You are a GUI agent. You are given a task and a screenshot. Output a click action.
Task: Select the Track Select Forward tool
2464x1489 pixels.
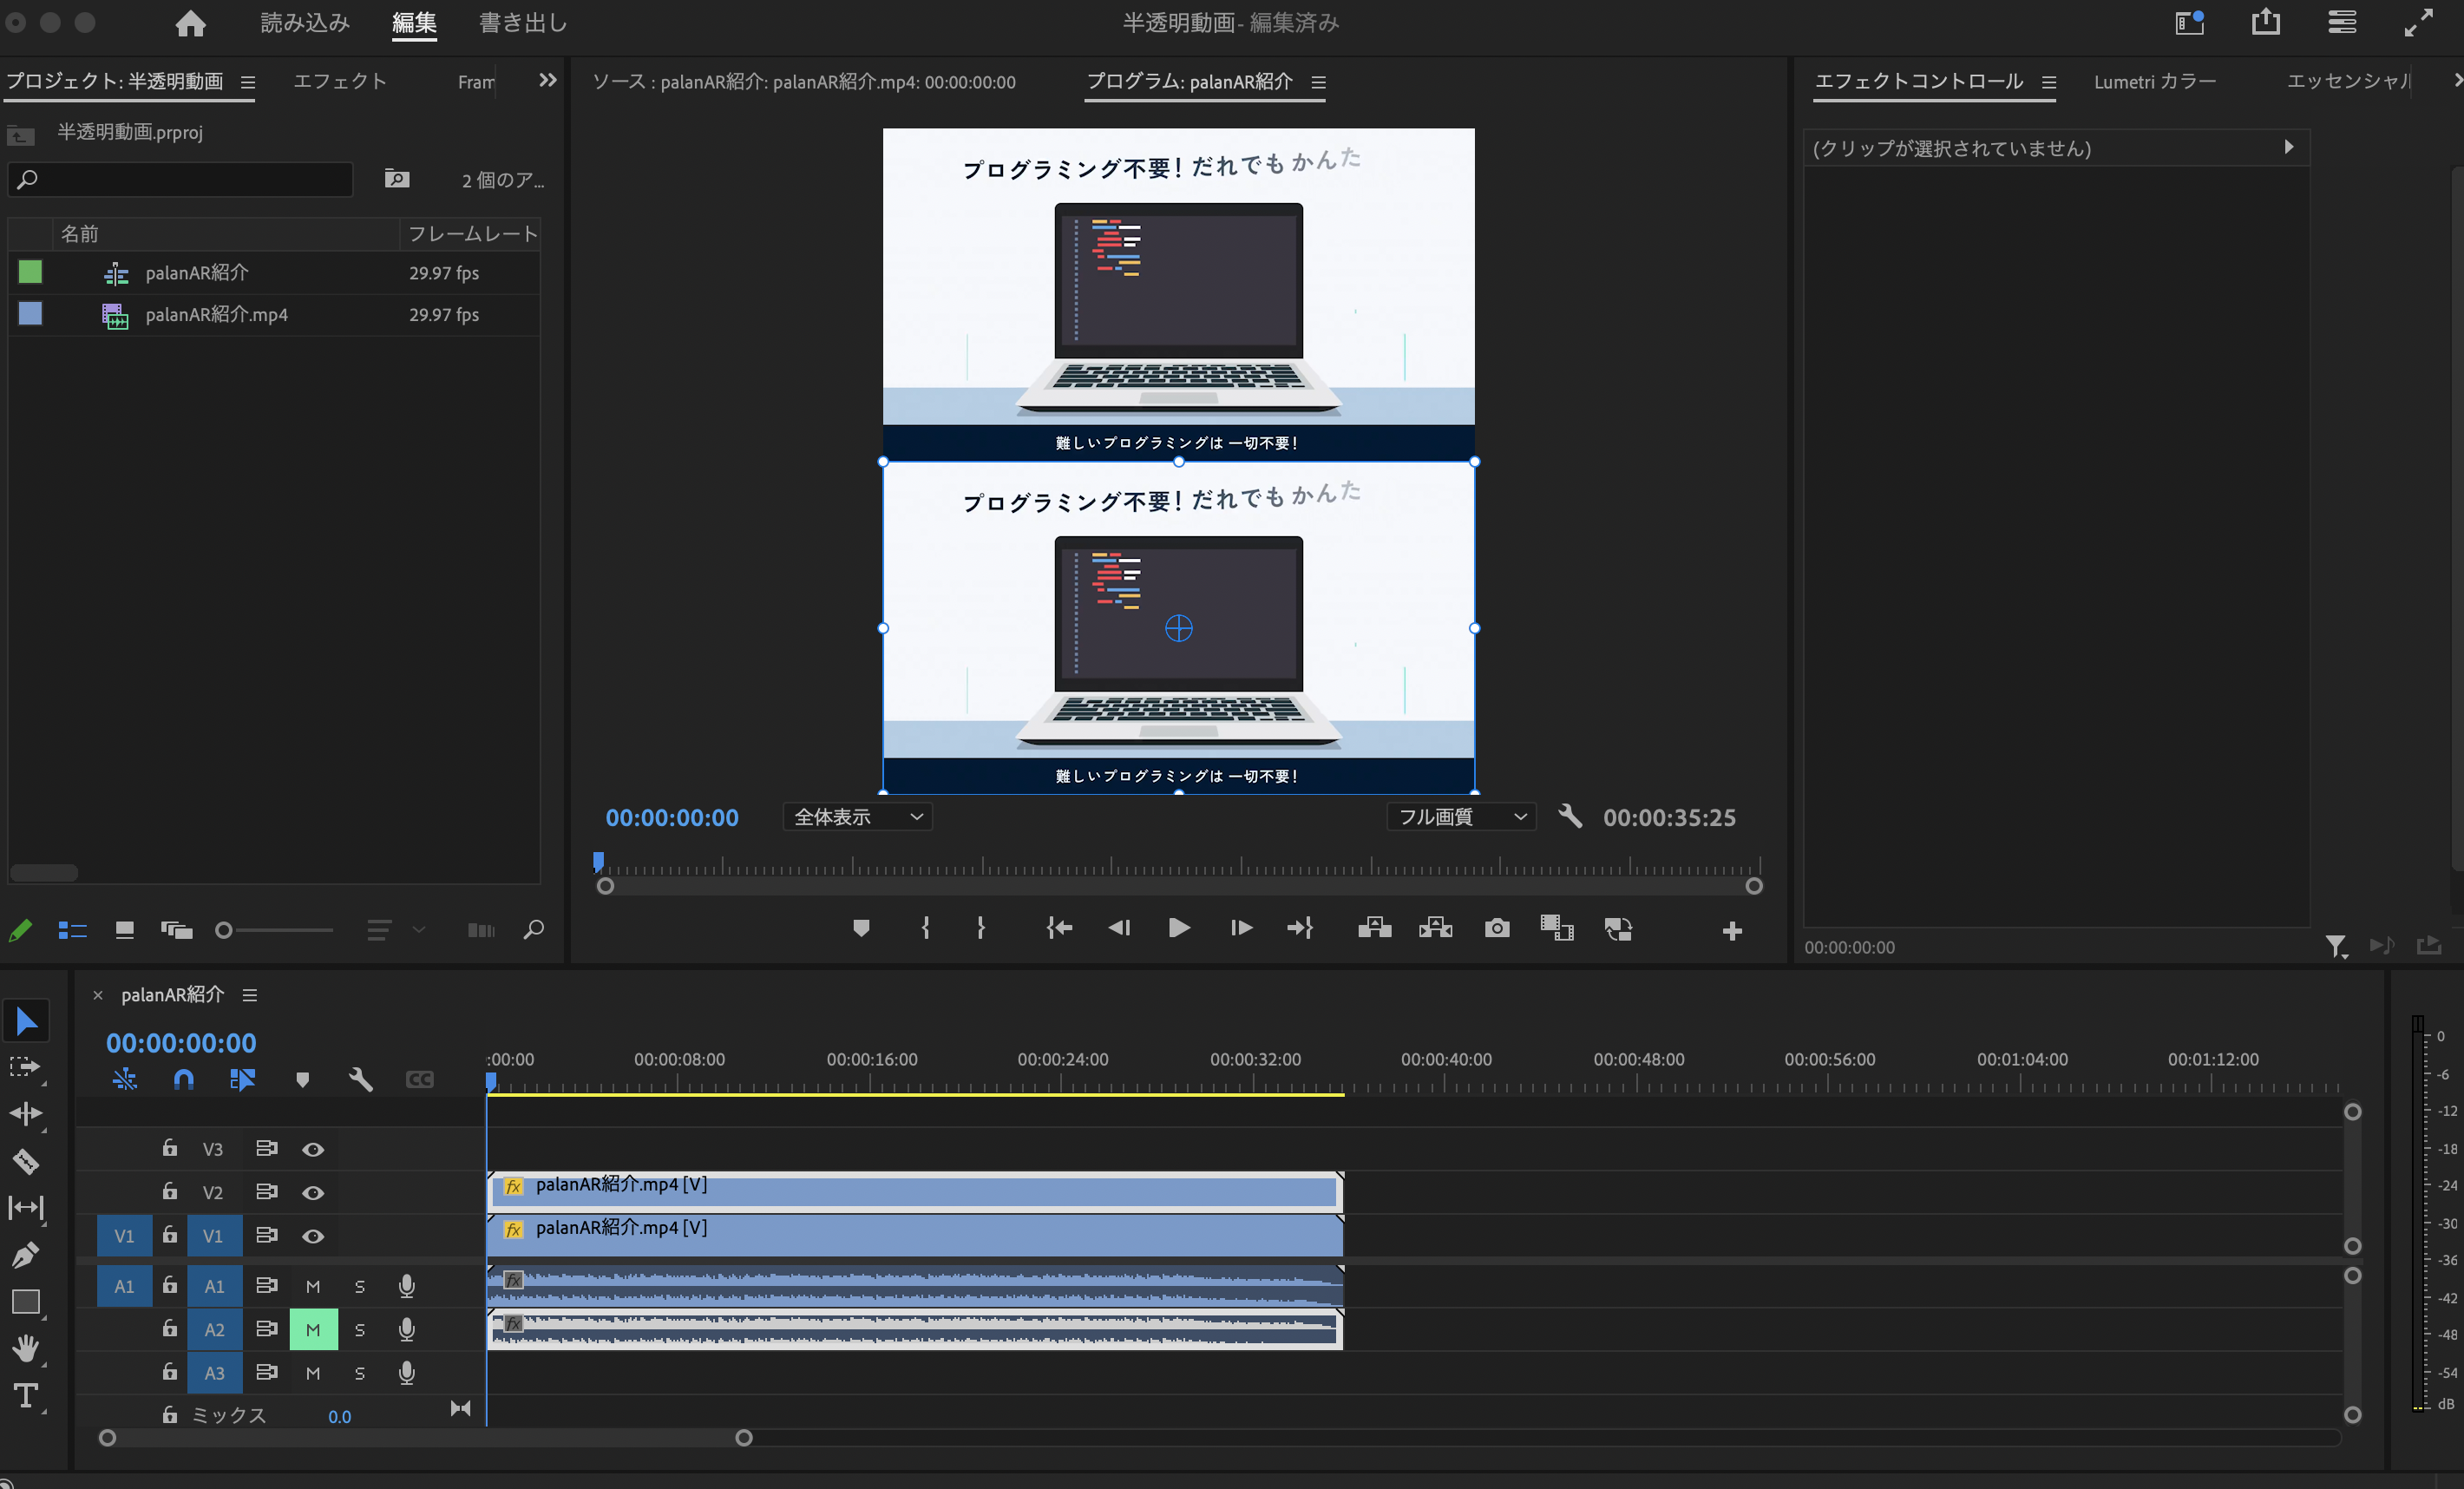pos(24,1067)
